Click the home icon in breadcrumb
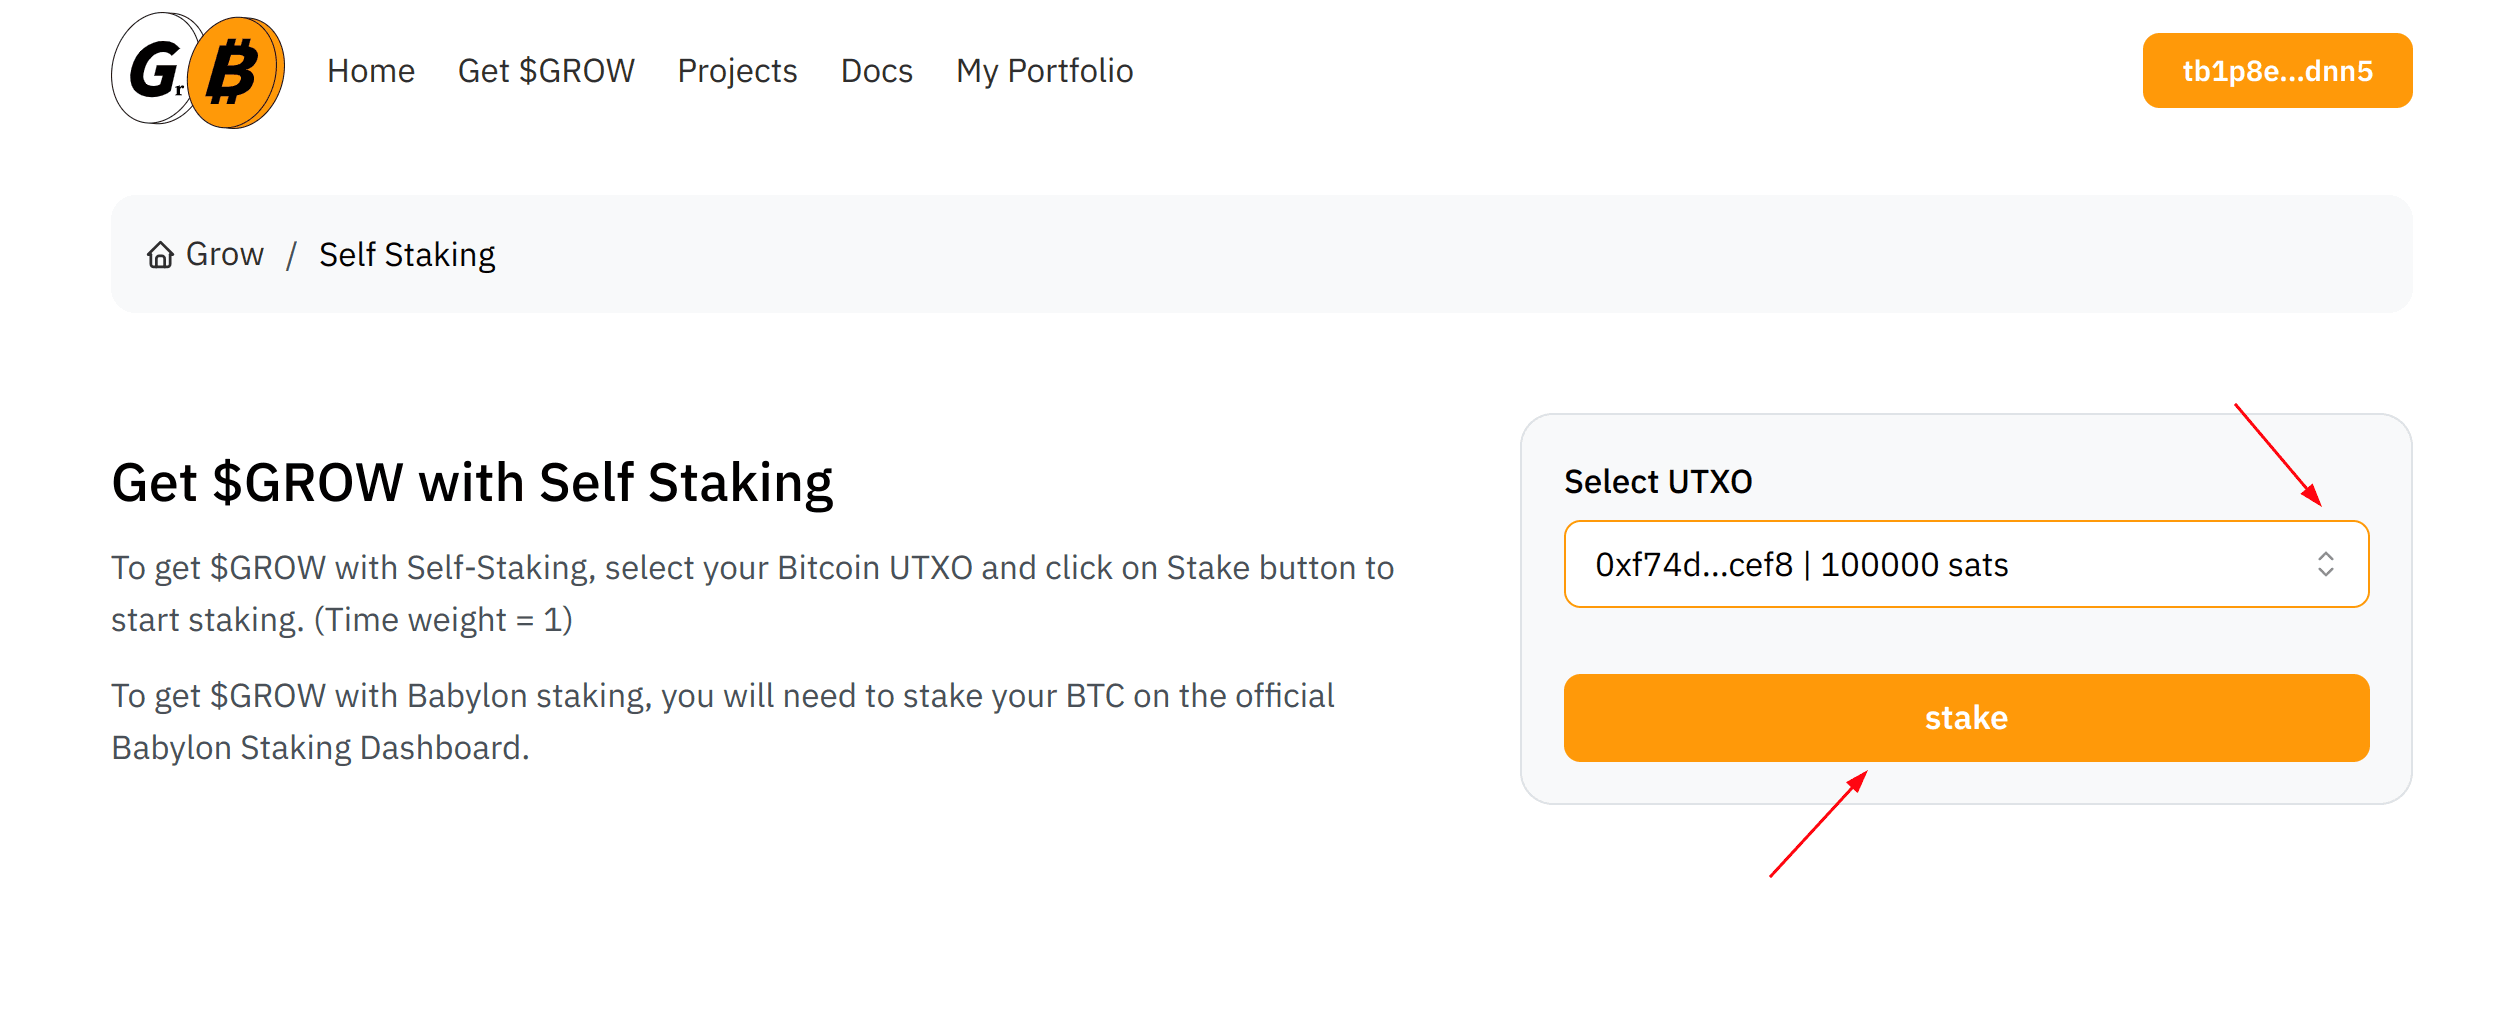This screenshot has height=1029, width=2512. coord(160,255)
